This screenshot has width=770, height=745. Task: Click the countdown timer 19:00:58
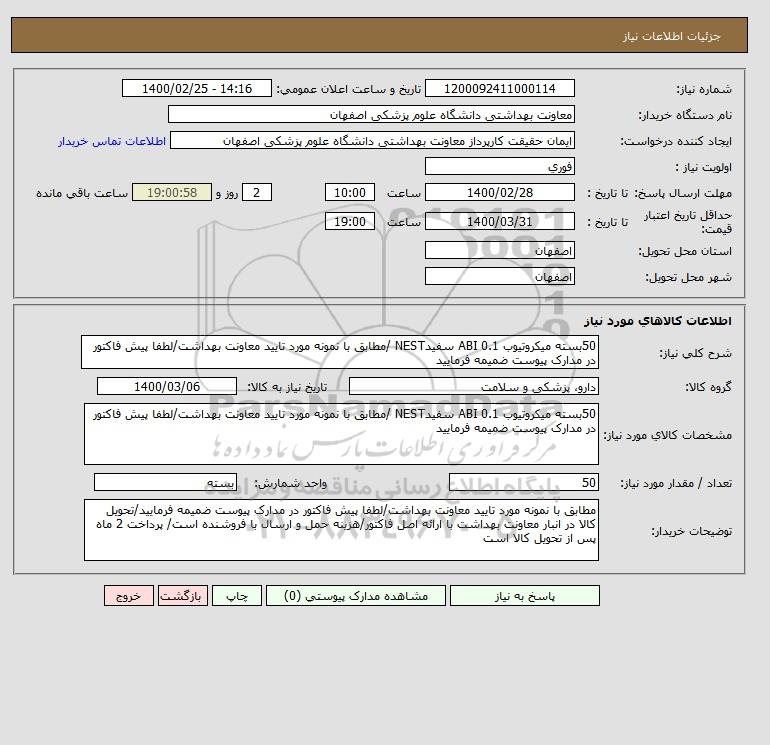[172, 193]
